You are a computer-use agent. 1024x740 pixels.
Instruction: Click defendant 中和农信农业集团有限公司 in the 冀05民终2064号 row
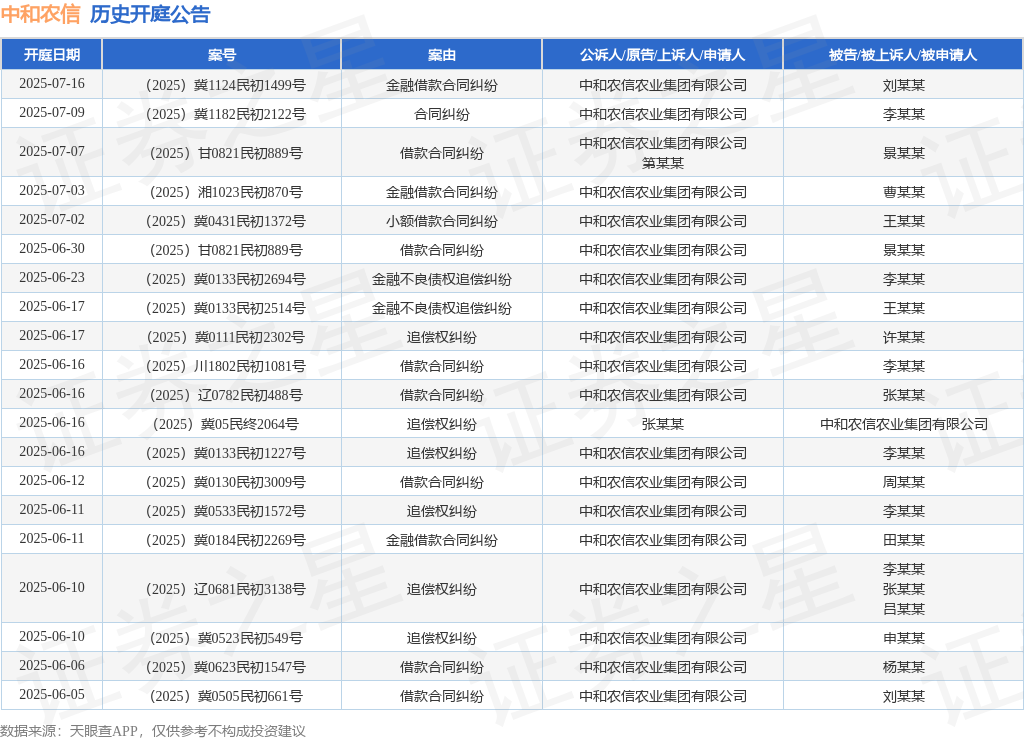tap(904, 425)
